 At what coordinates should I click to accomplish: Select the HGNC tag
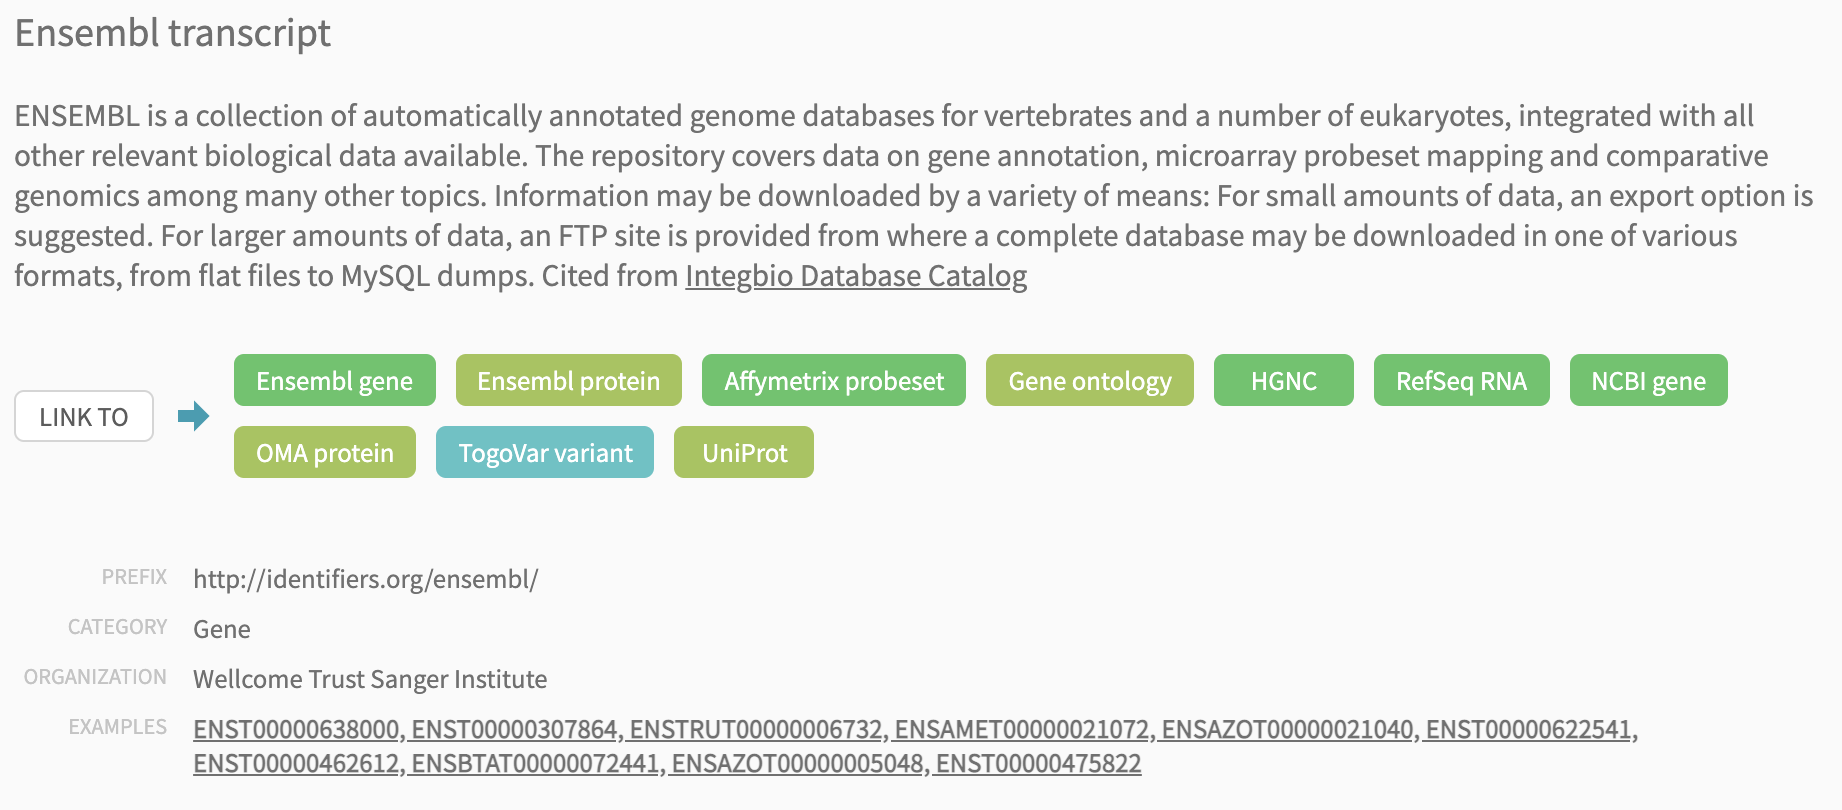coord(1284,380)
